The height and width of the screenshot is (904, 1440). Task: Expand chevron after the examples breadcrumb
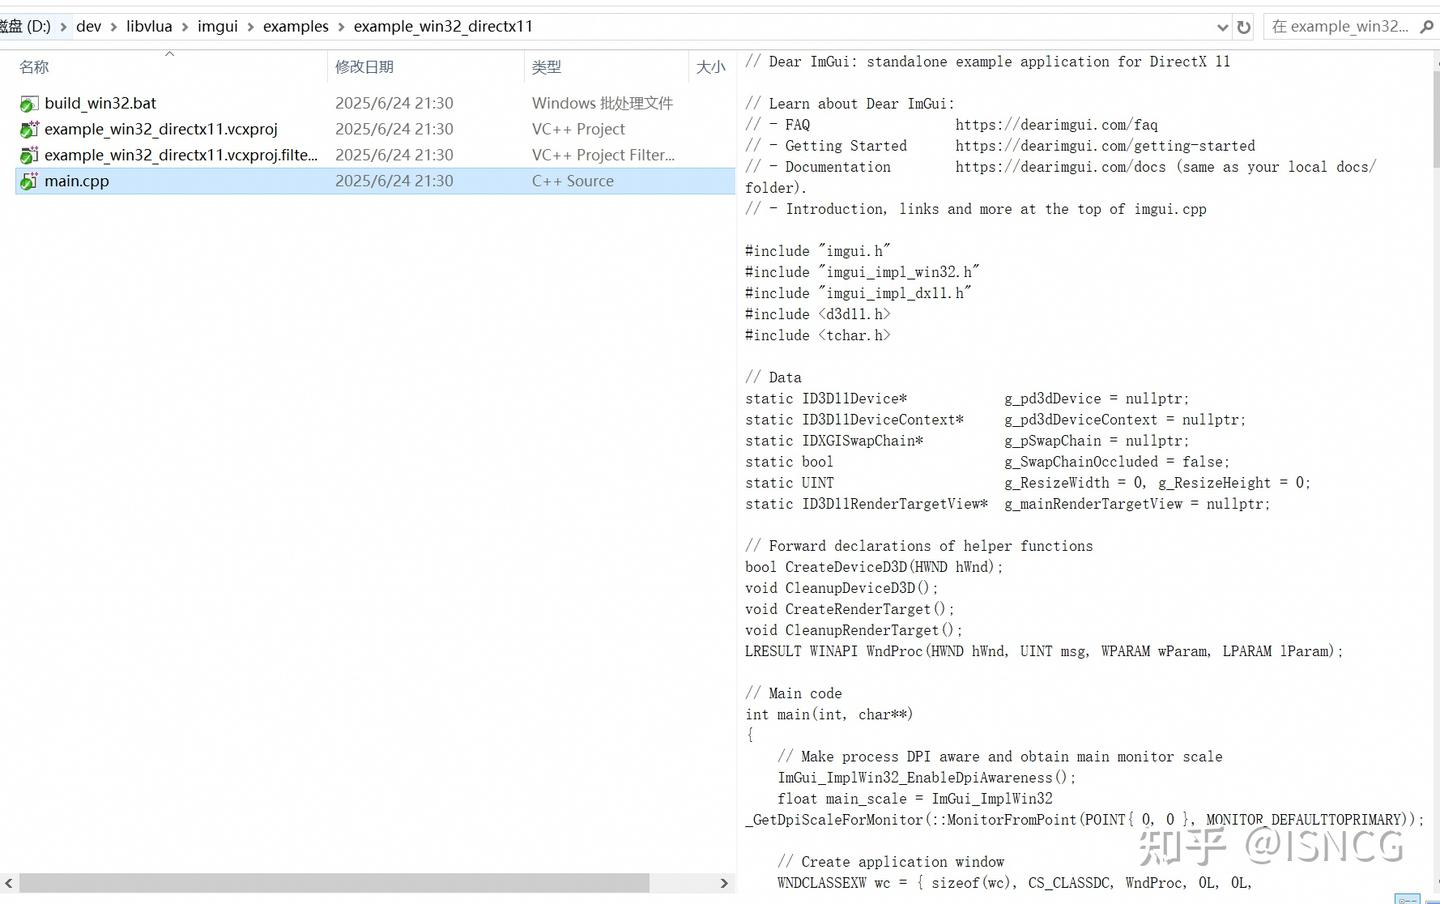coord(341,27)
